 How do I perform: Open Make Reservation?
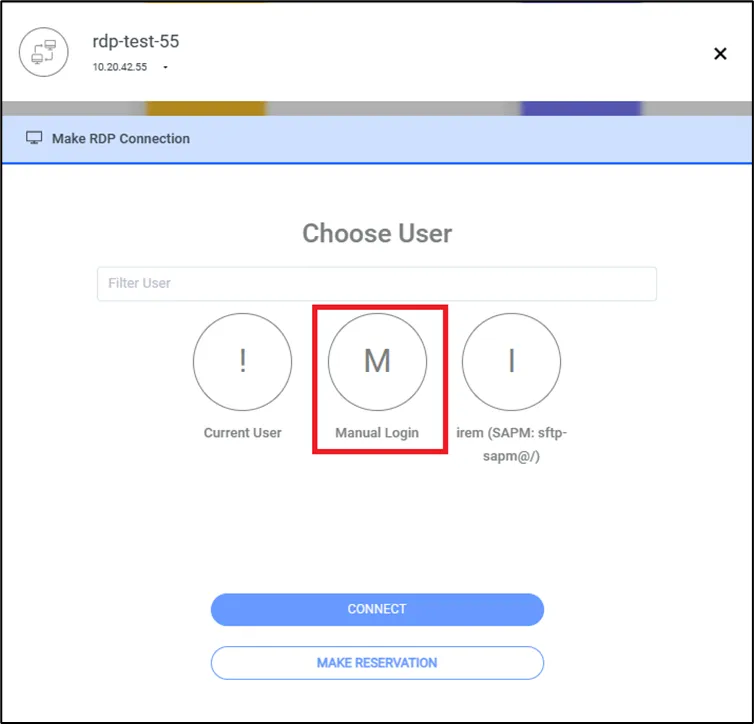click(x=377, y=662)
